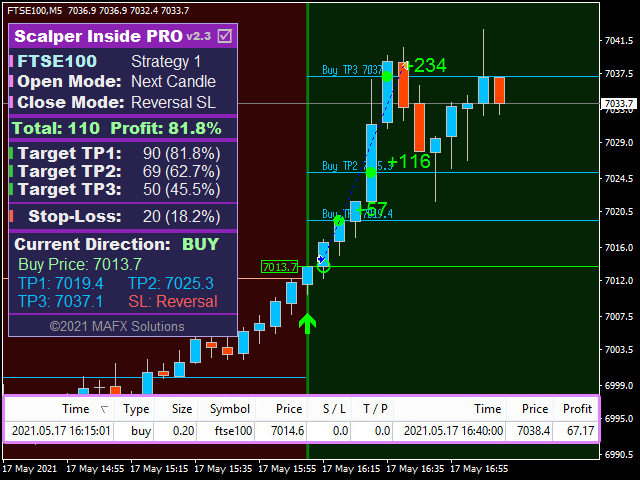The height and width of the screenshot is (480, 640).
Task: Click the FTSE100,M5 chart title text
Action: pyautogui.click(x=35, y=11)
